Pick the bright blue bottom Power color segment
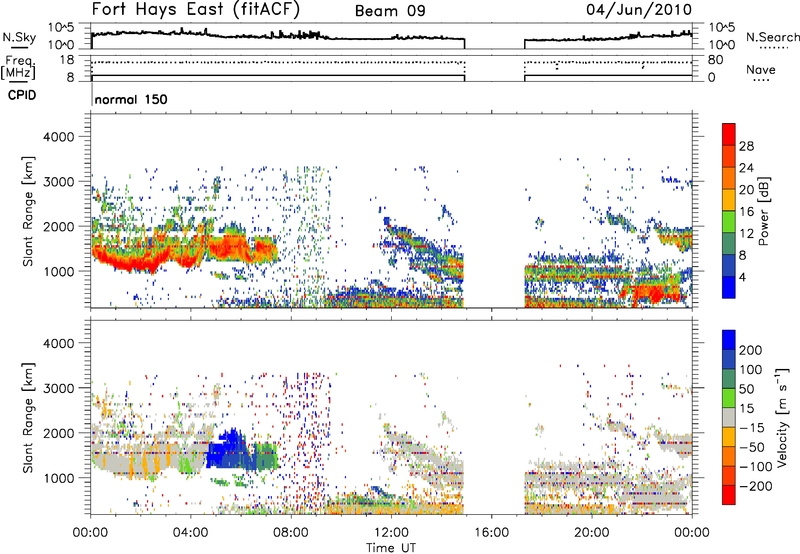Screen dimensions: 800x554 pyautogui.click(x=729, y=287)
